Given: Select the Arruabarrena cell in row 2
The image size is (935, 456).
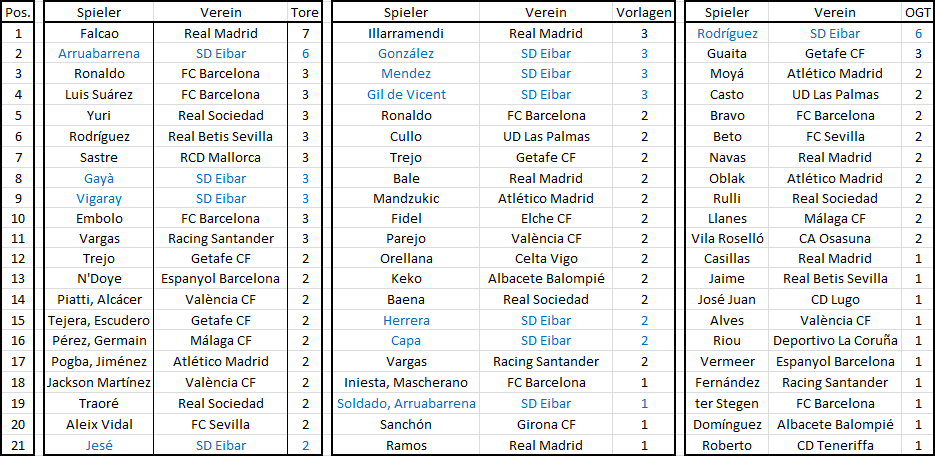Looking at the screenshot, I should click(99, 54).
